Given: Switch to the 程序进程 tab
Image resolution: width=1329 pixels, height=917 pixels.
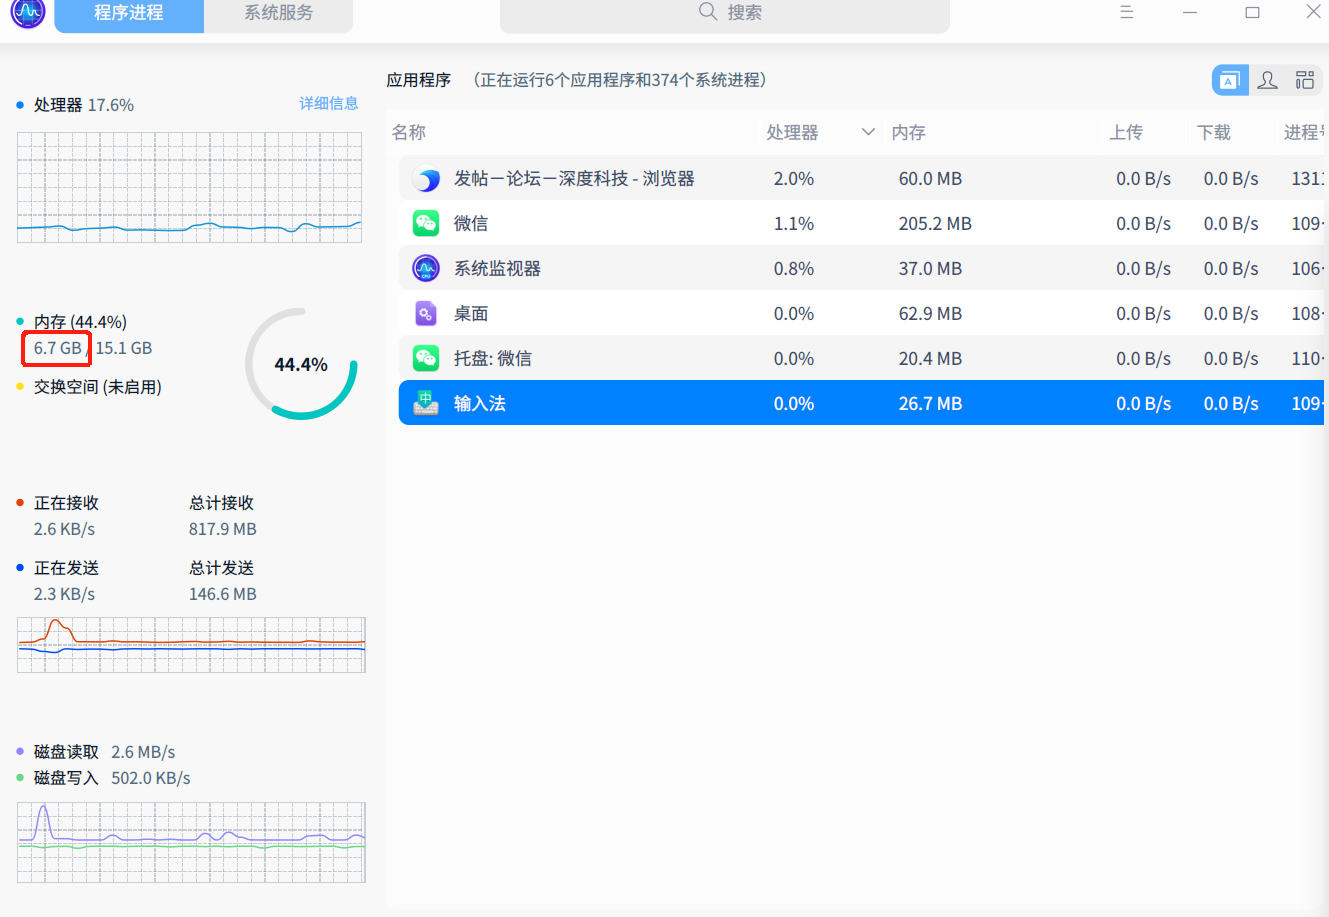Looking at the screenshot, I should [129, 14].
